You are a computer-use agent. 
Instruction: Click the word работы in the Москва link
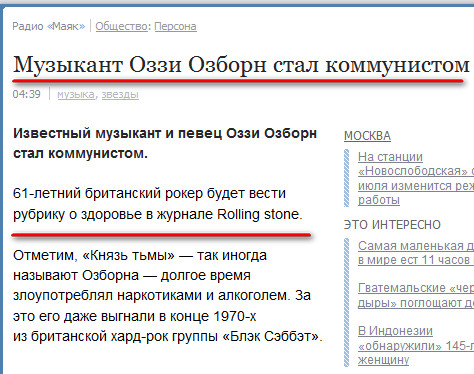coord(379,200)
